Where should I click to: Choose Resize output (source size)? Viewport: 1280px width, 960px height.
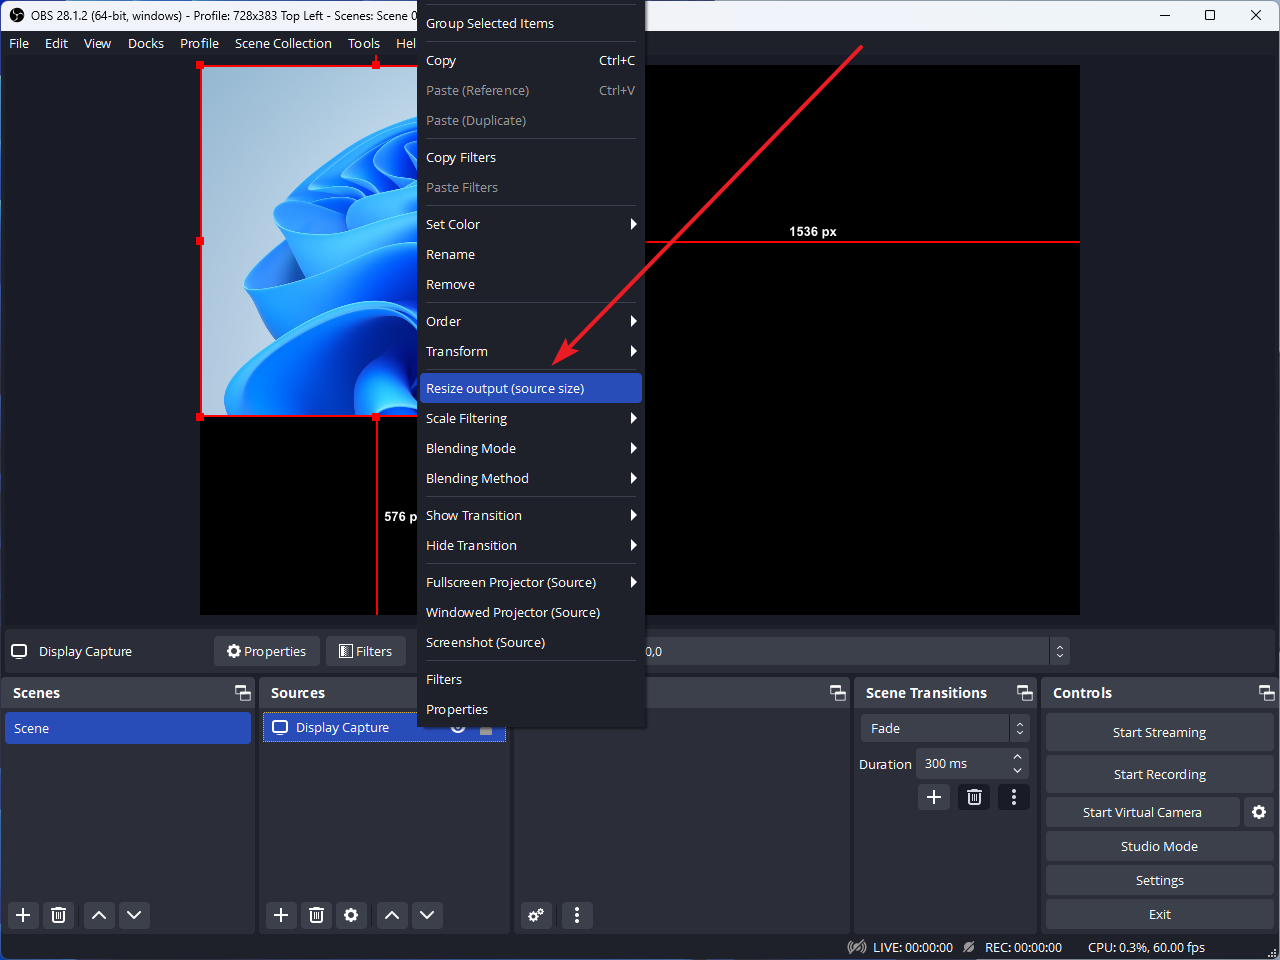[530, 388]
